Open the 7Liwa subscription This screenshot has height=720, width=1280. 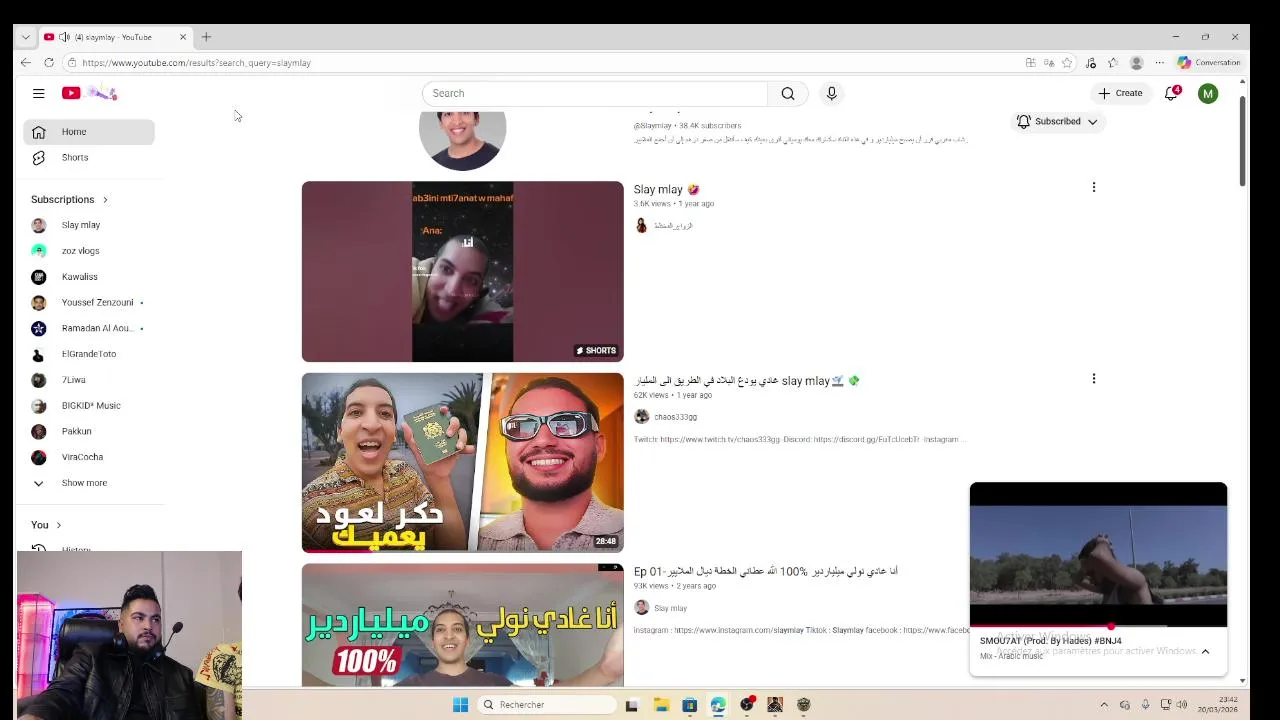[x=89, y=380]
